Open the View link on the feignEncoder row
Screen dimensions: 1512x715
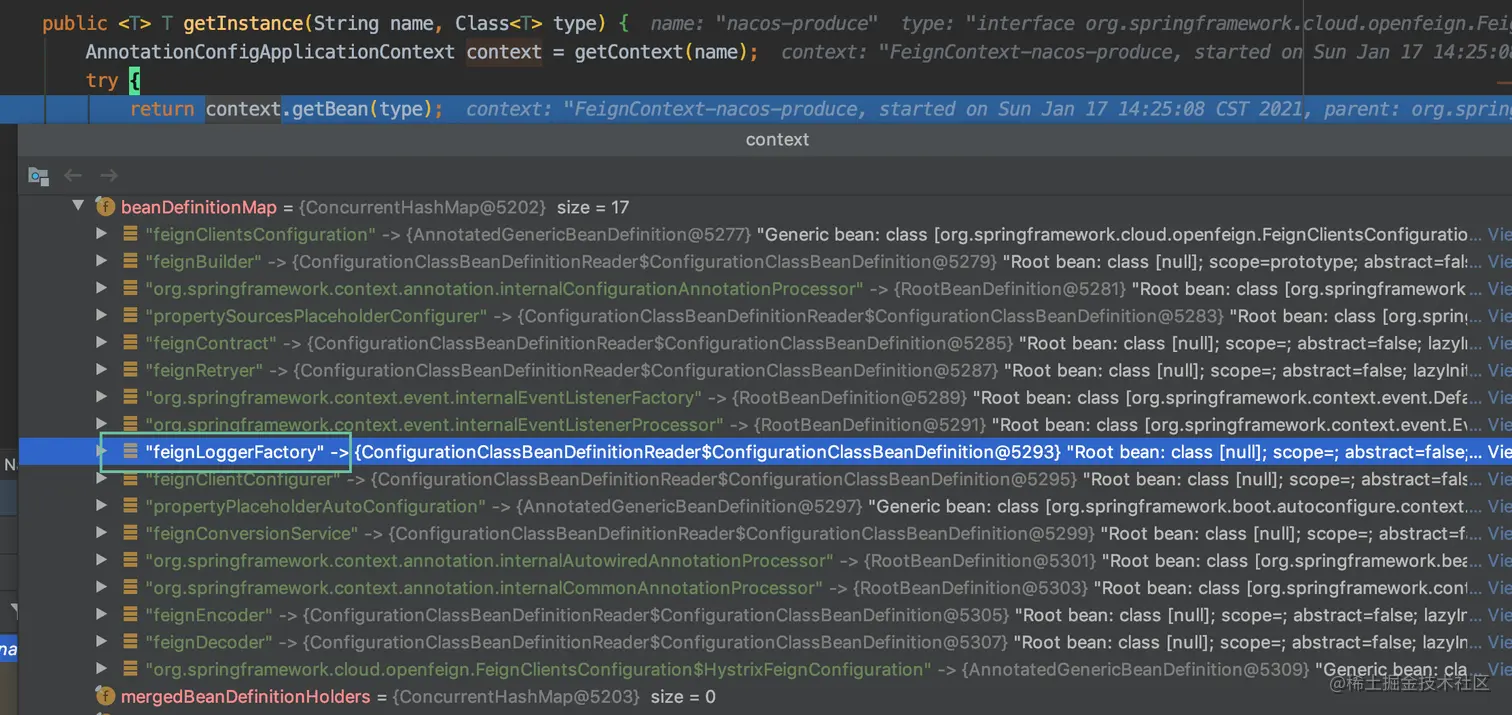1499,615
